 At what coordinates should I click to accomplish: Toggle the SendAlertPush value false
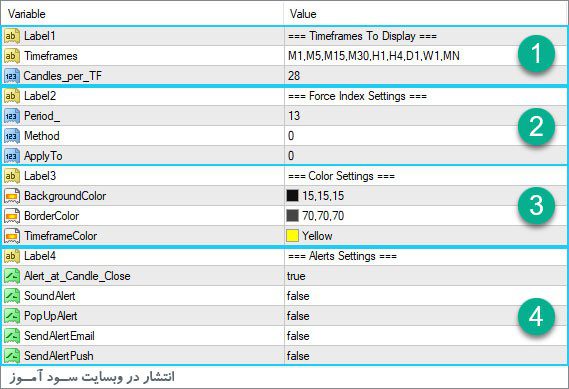point(298,356)
